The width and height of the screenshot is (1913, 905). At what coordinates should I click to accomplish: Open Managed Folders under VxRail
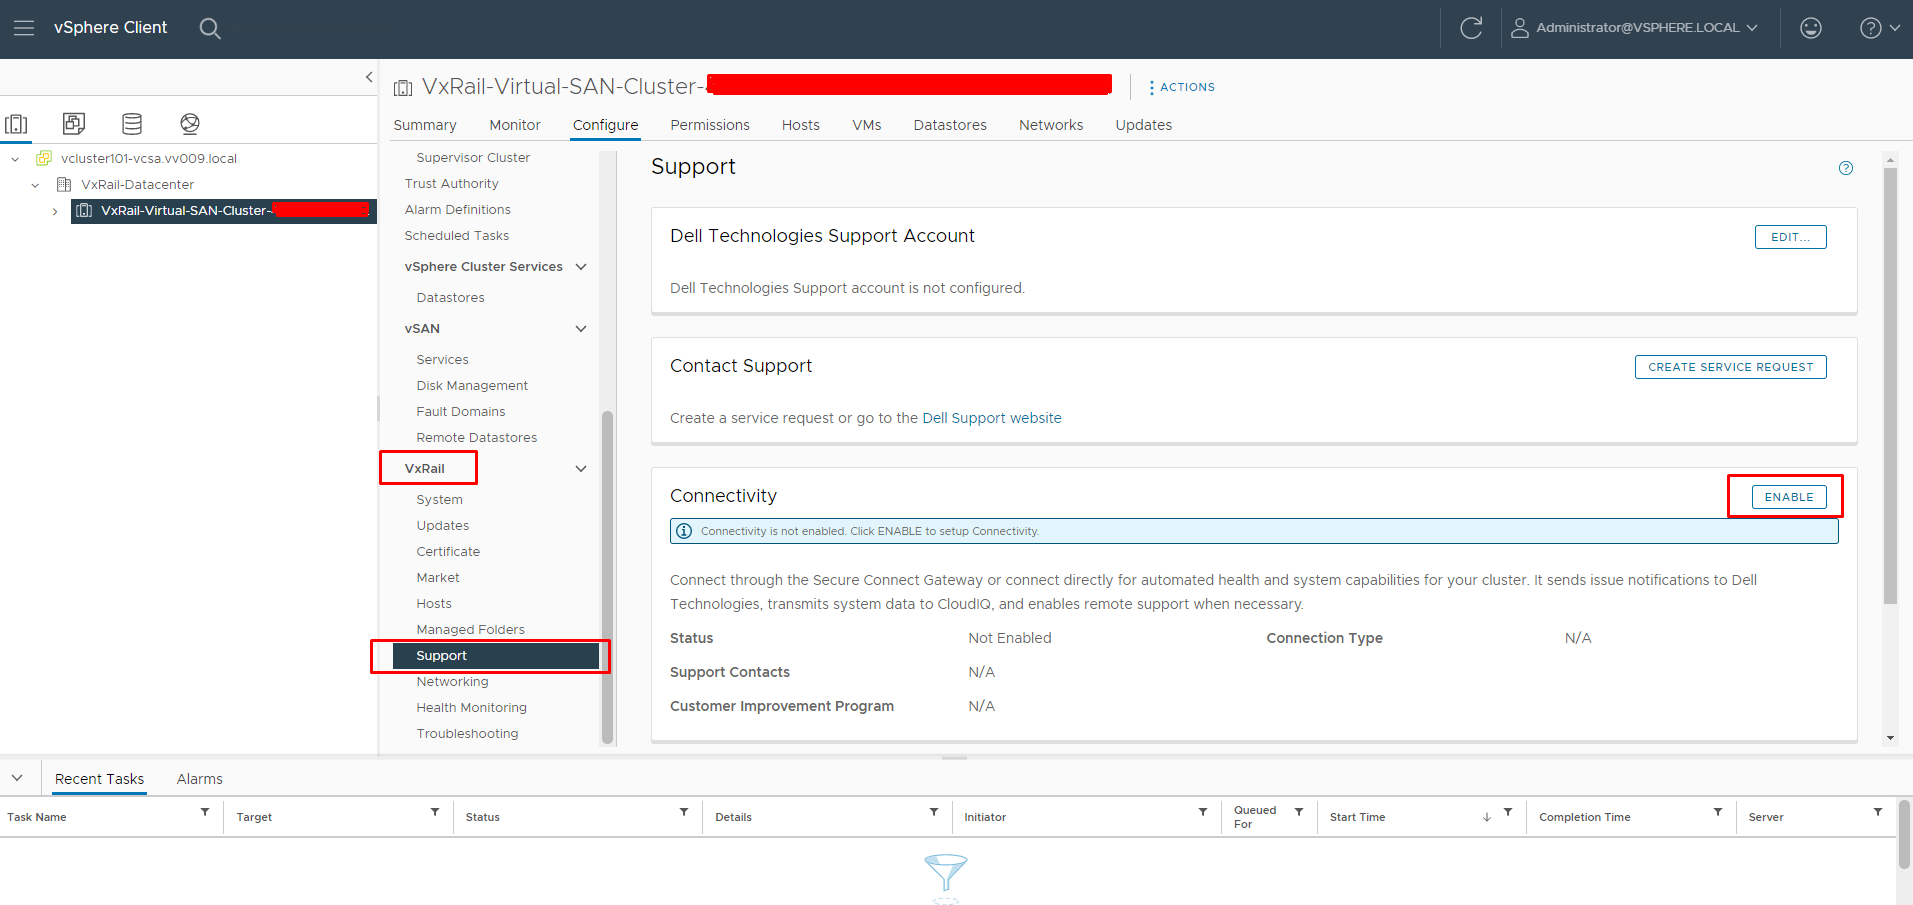tap(471, 630)
